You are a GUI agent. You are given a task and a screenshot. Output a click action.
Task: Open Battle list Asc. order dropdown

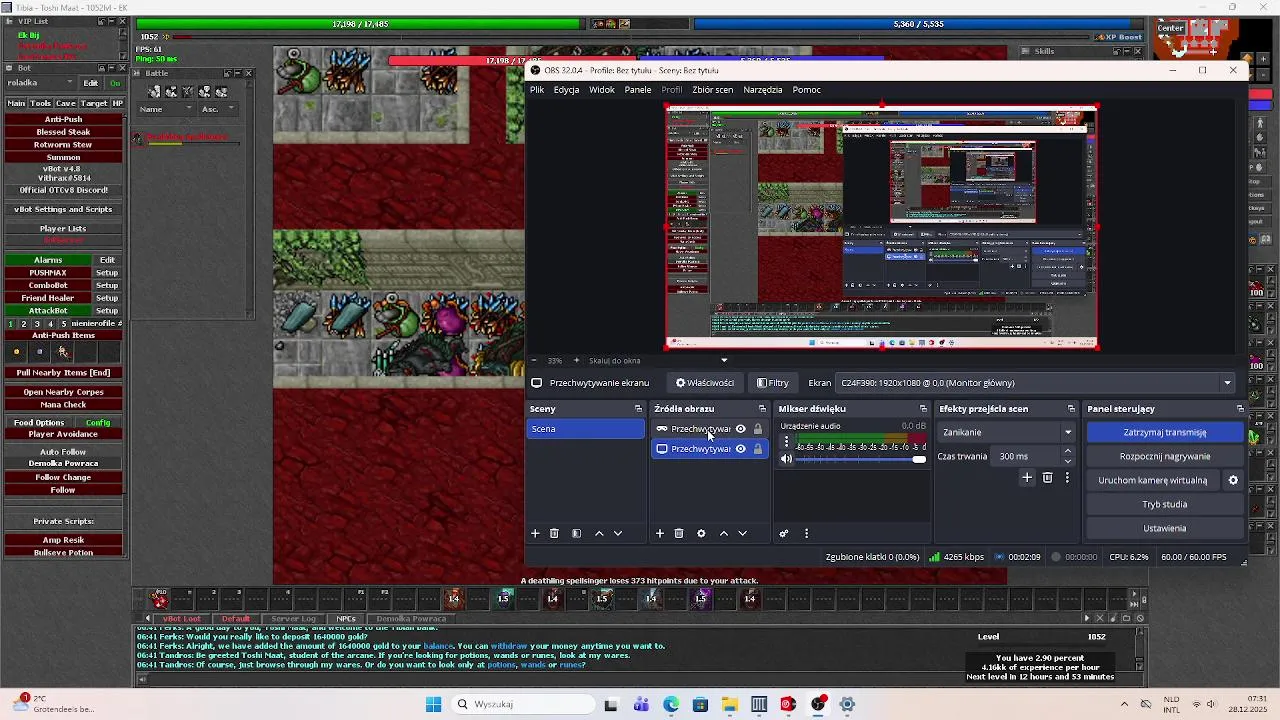[217, 109]
